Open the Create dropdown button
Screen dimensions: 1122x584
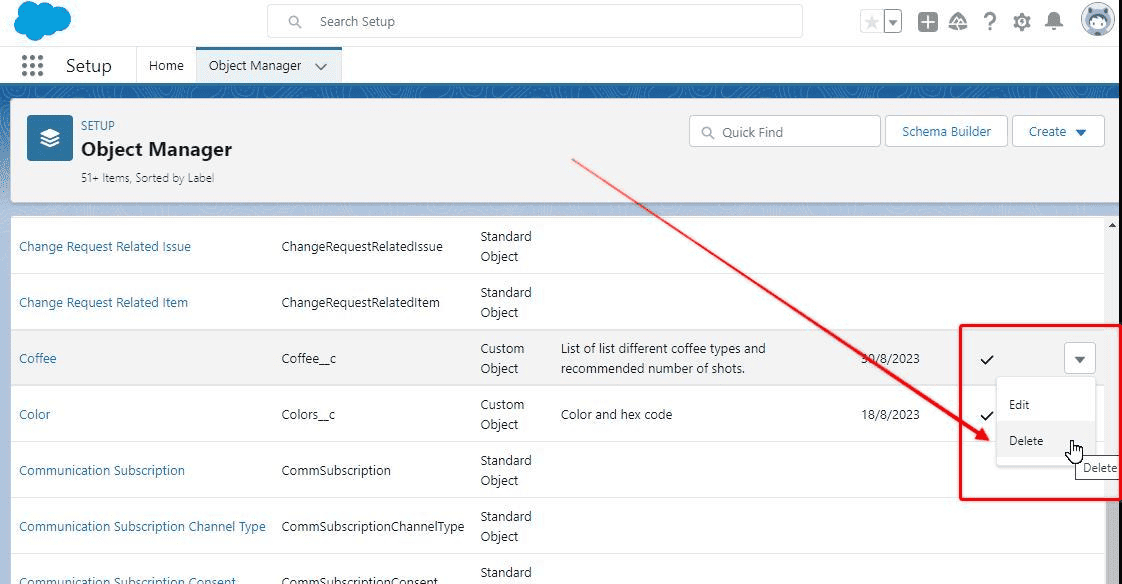pos(1058,132)
